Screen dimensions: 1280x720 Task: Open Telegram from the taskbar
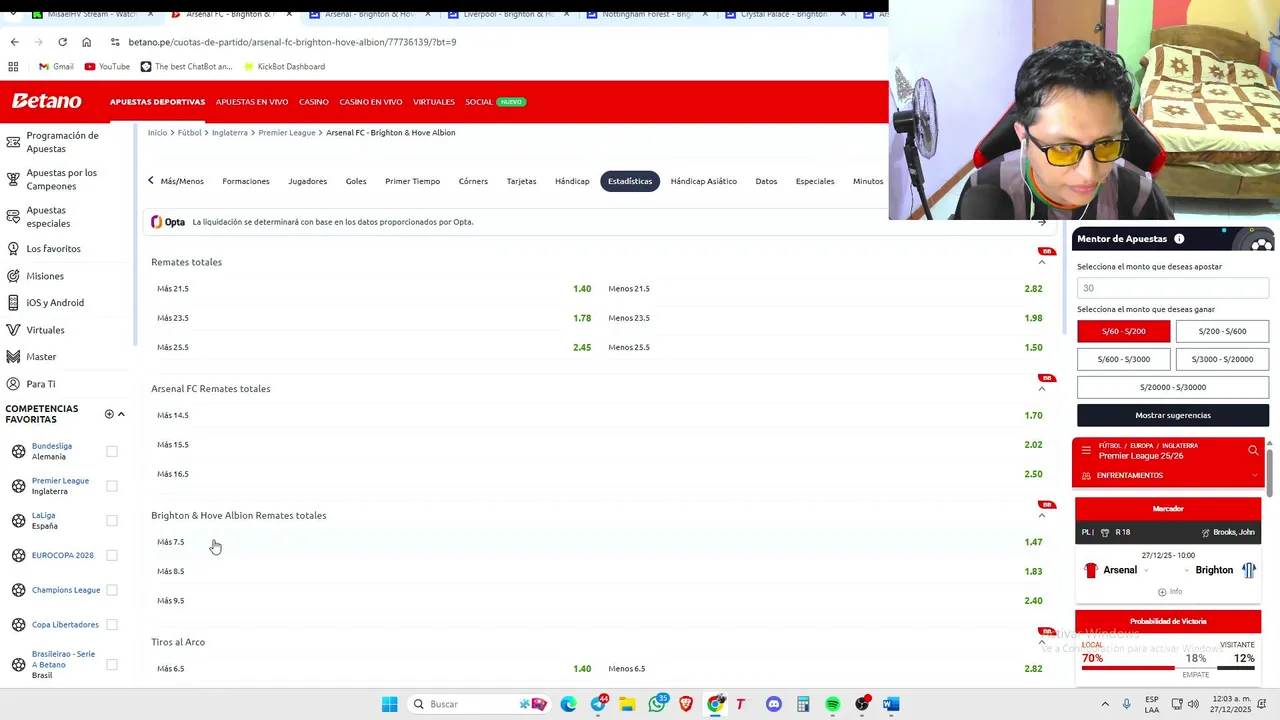pyautogui.click(x=598, y=704)
